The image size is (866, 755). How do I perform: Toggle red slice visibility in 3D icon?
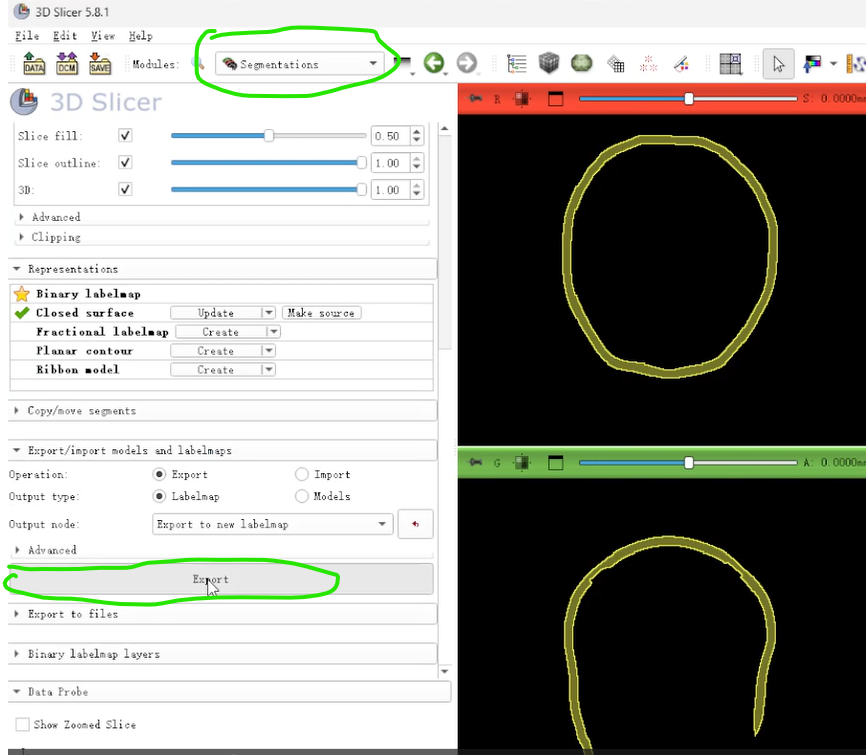522,99
